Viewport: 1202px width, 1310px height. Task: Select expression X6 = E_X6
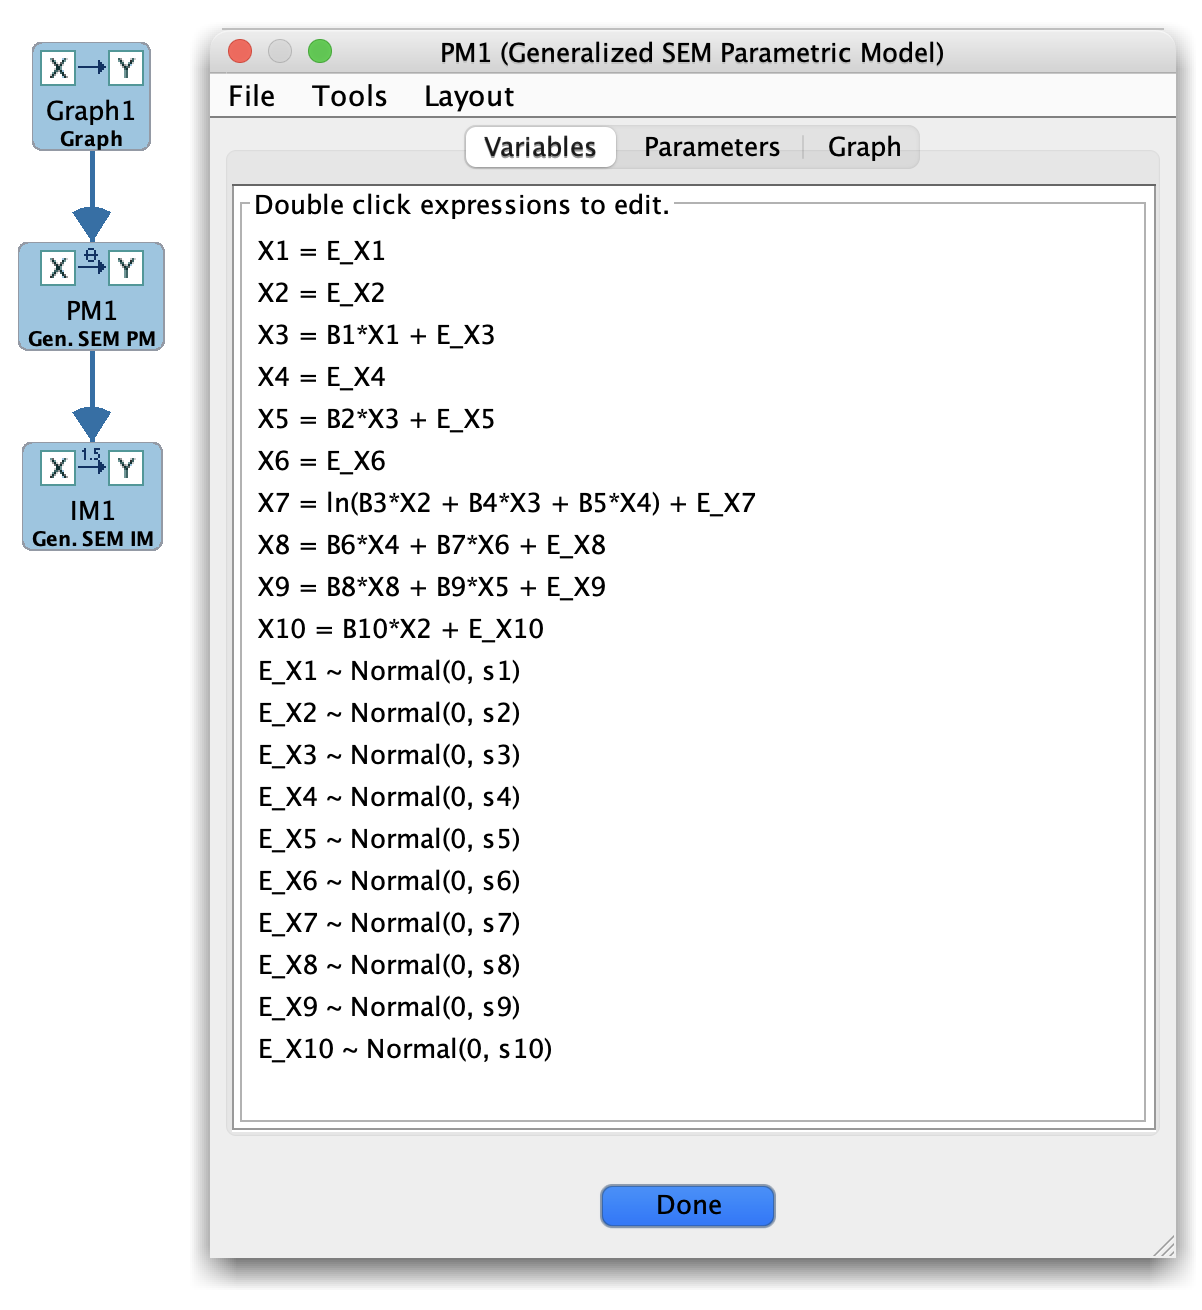coord(321,461)
